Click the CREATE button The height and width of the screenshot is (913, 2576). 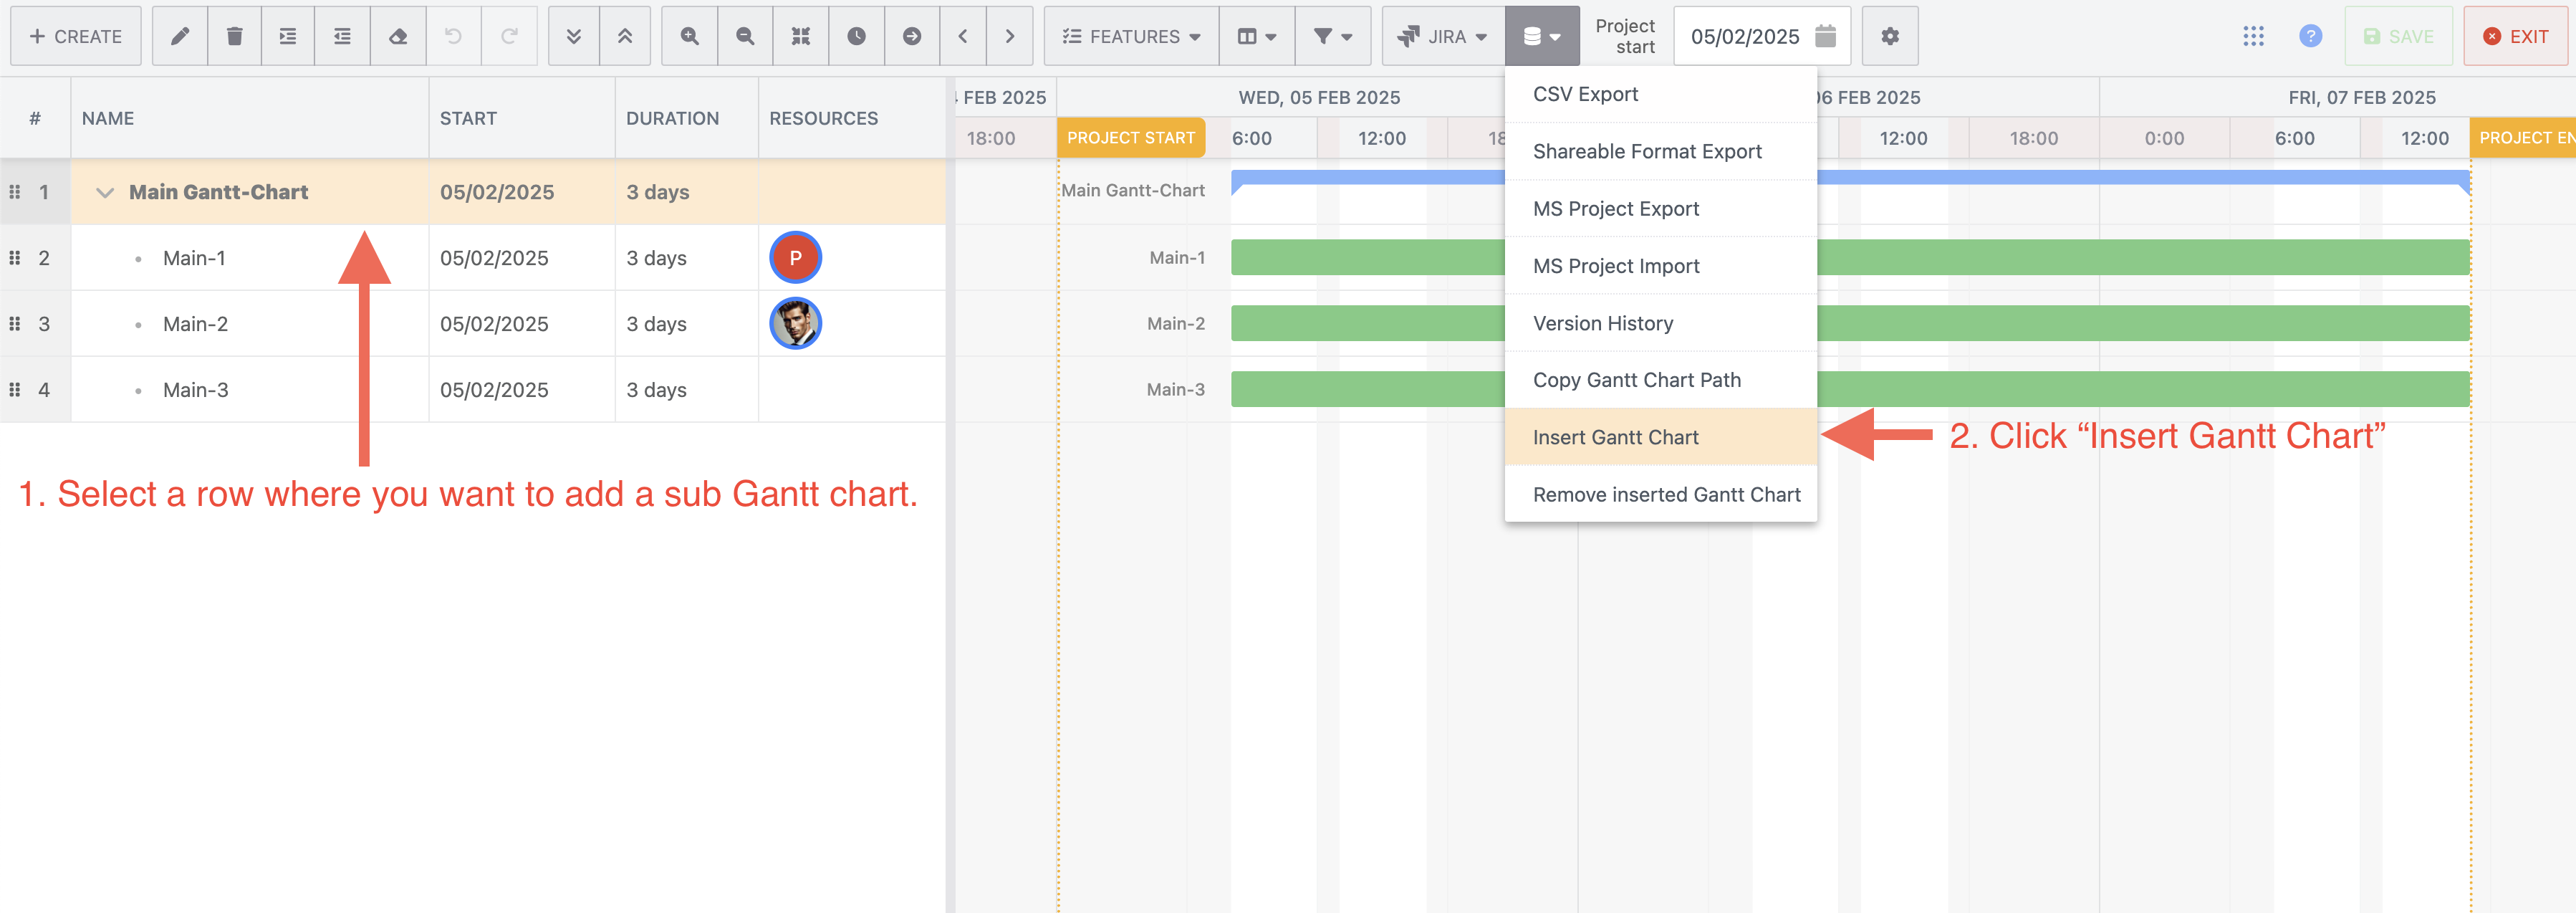[76, 36]
